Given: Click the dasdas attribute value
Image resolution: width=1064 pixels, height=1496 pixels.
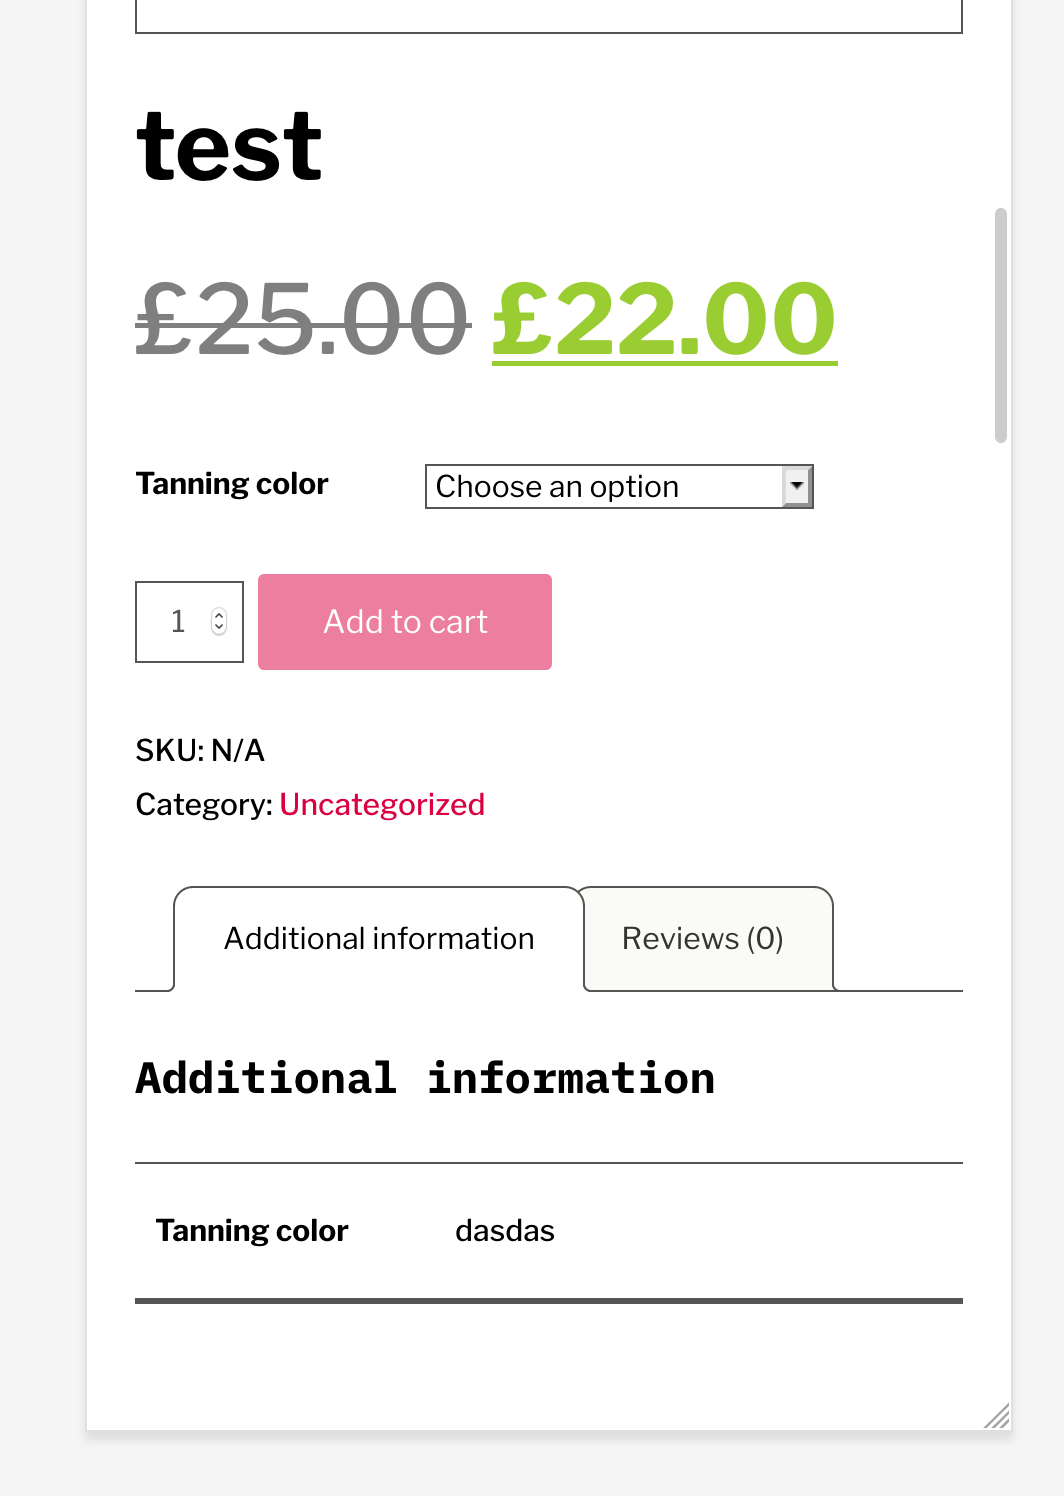Looking at the screenshot, I should (x=504, y=1230).
